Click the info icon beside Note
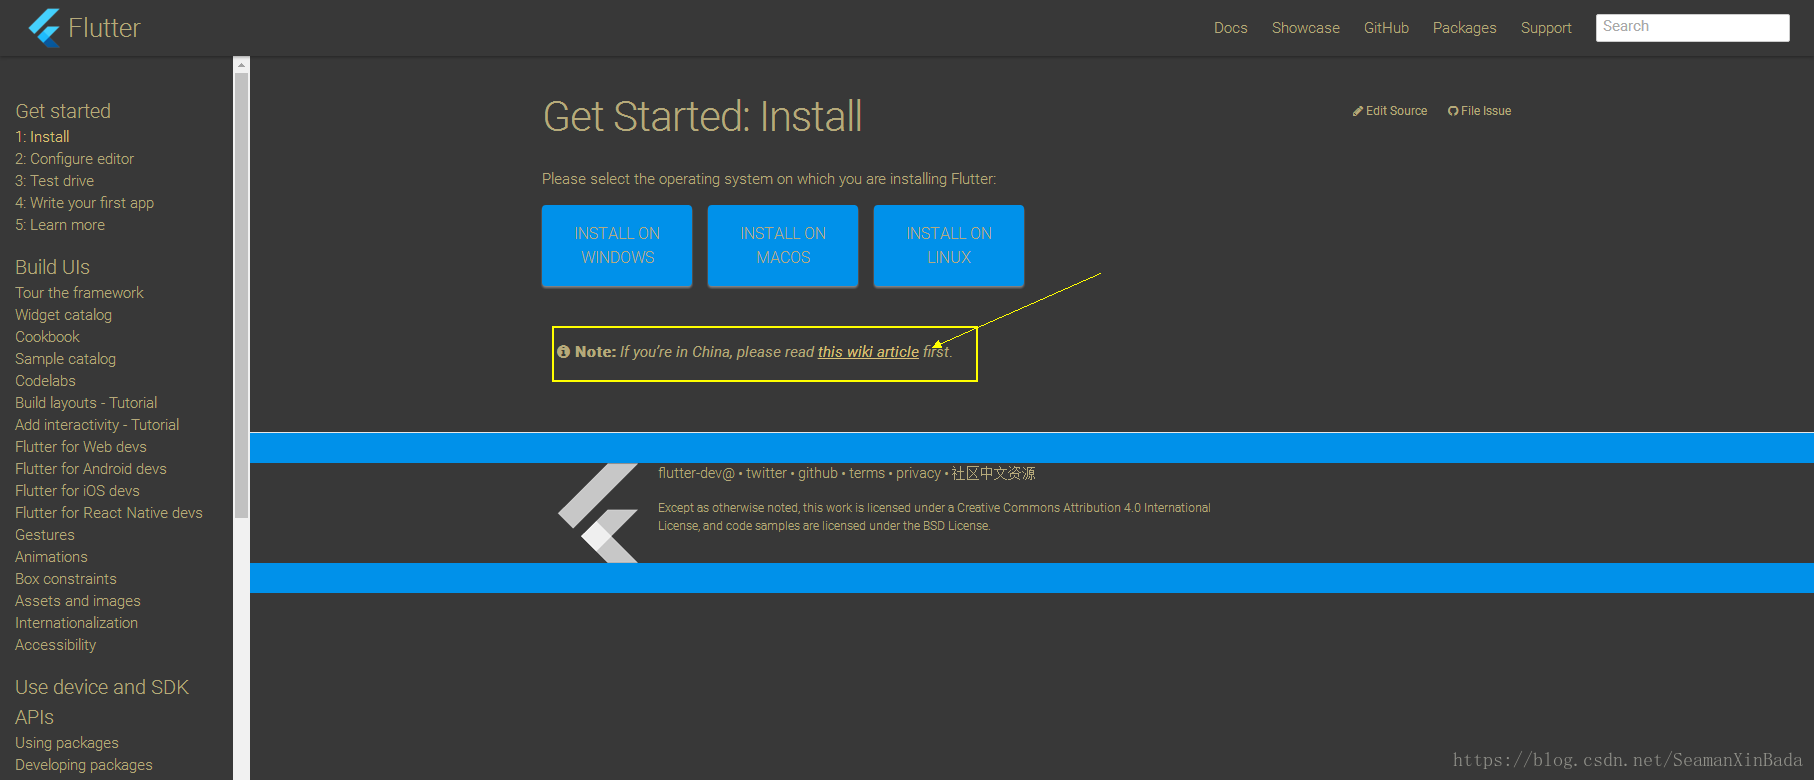1814x780 pixels. pos(564,352)
